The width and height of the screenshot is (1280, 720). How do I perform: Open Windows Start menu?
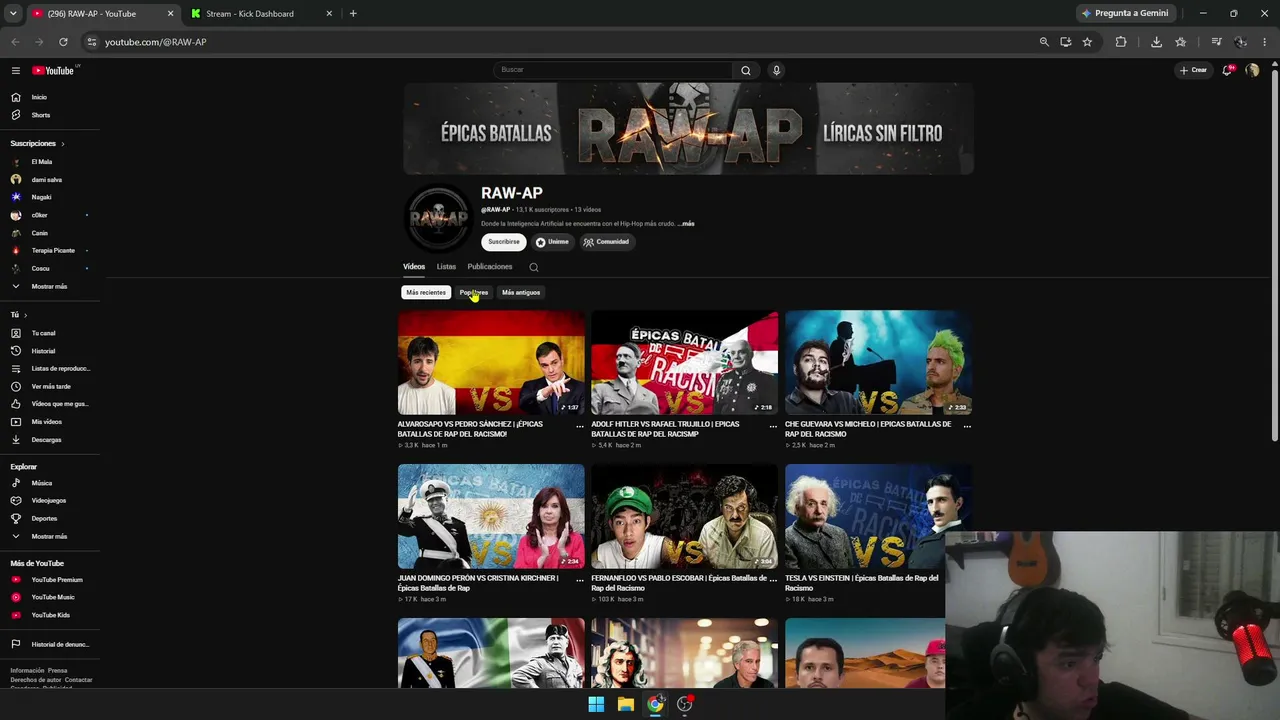[x=596, y=704]
